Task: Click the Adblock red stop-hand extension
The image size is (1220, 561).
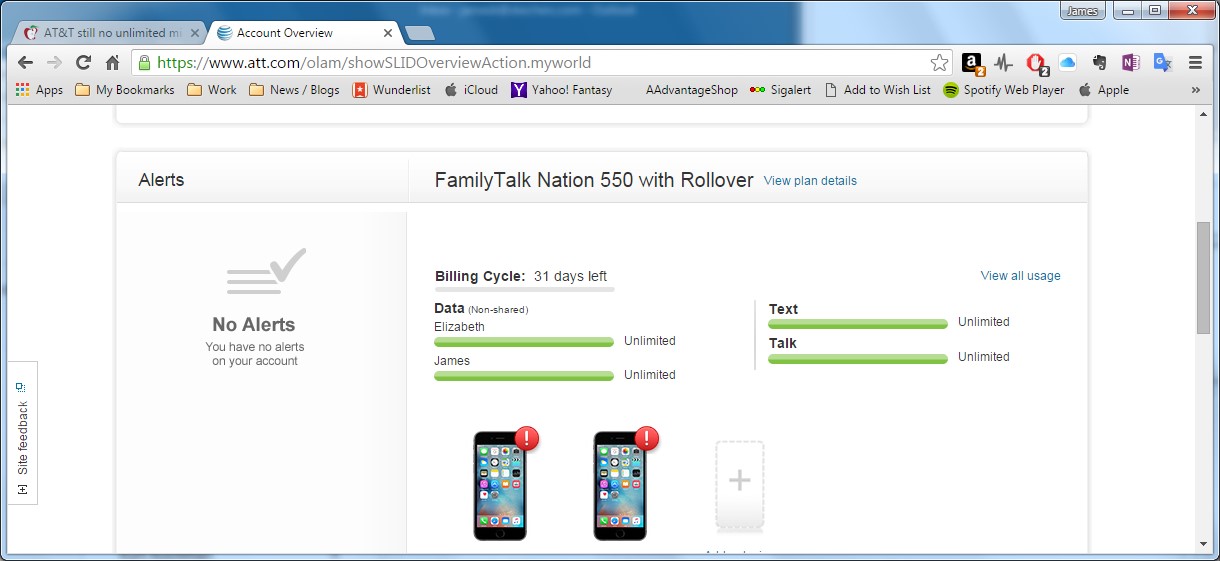Action: [1037, 63]
